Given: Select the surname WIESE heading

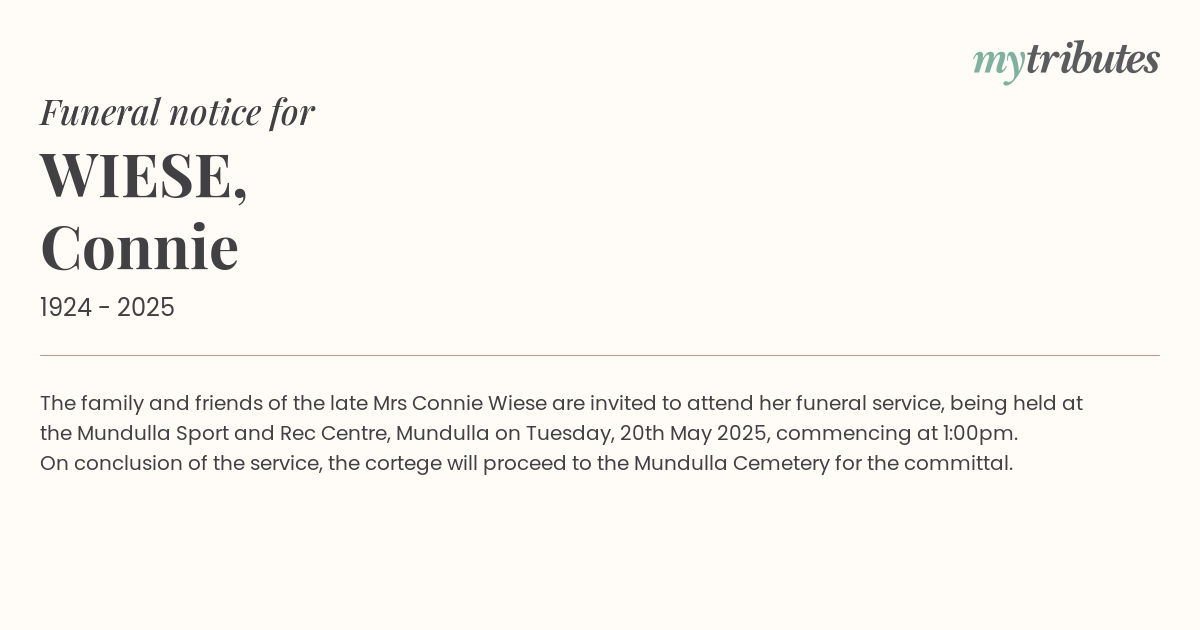Looking at the screenshot, I should tap(143, 176).
